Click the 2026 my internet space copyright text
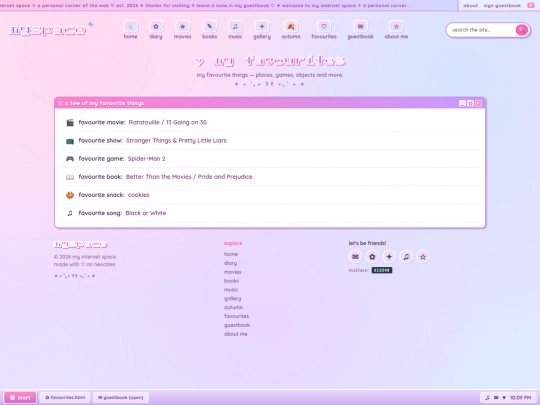This screenshot has width=540, height=405. click(x=85, y=257)
